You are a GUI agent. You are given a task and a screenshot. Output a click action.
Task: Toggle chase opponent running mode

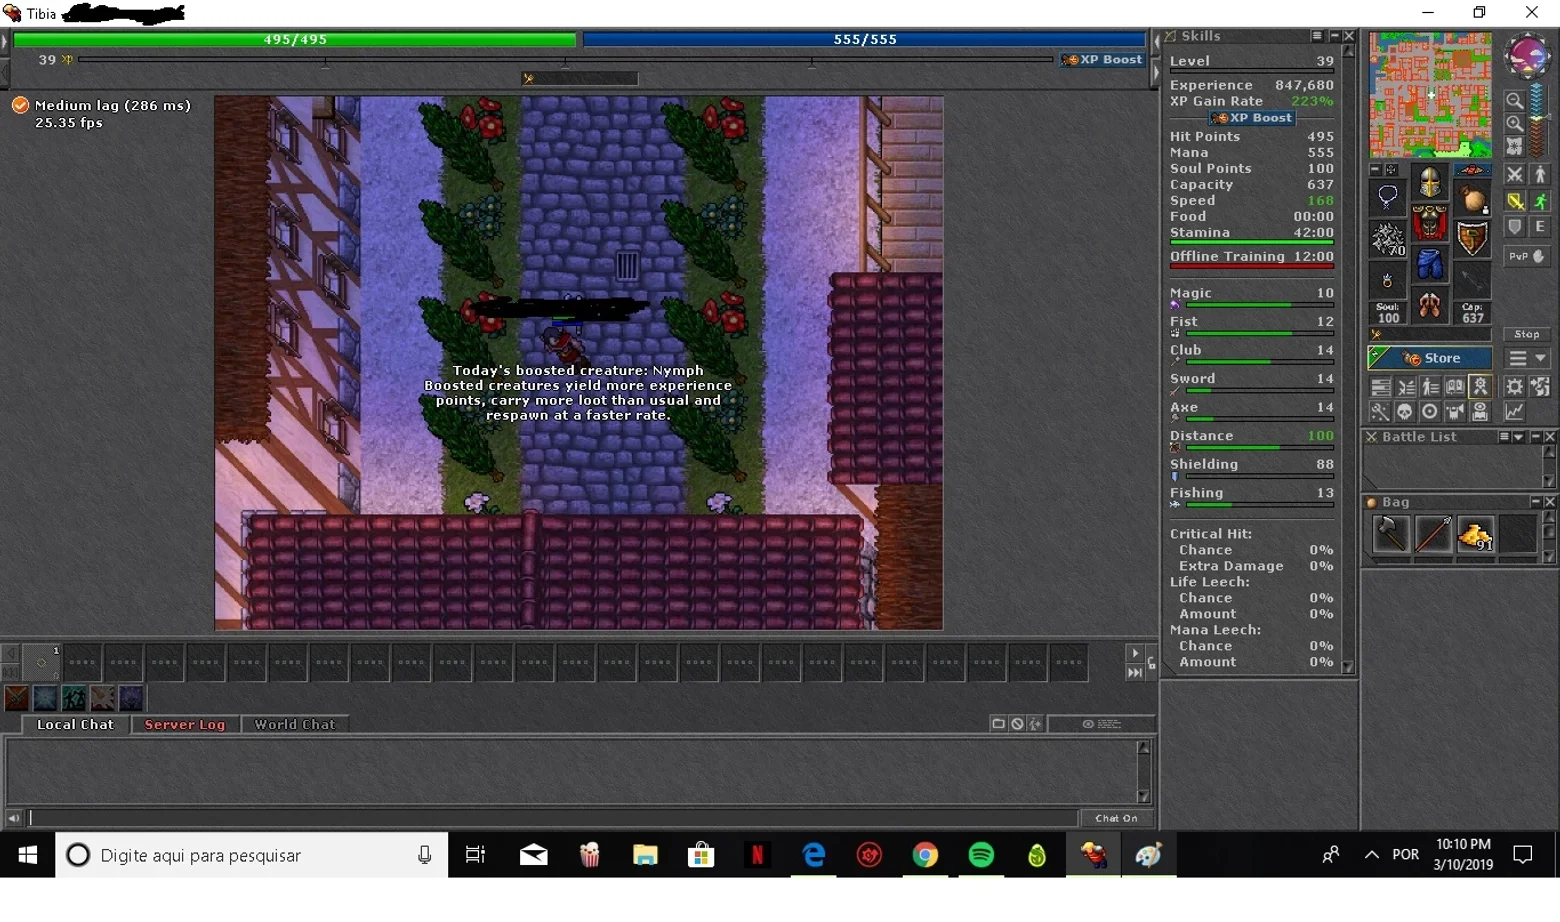tap(1540, 201)
